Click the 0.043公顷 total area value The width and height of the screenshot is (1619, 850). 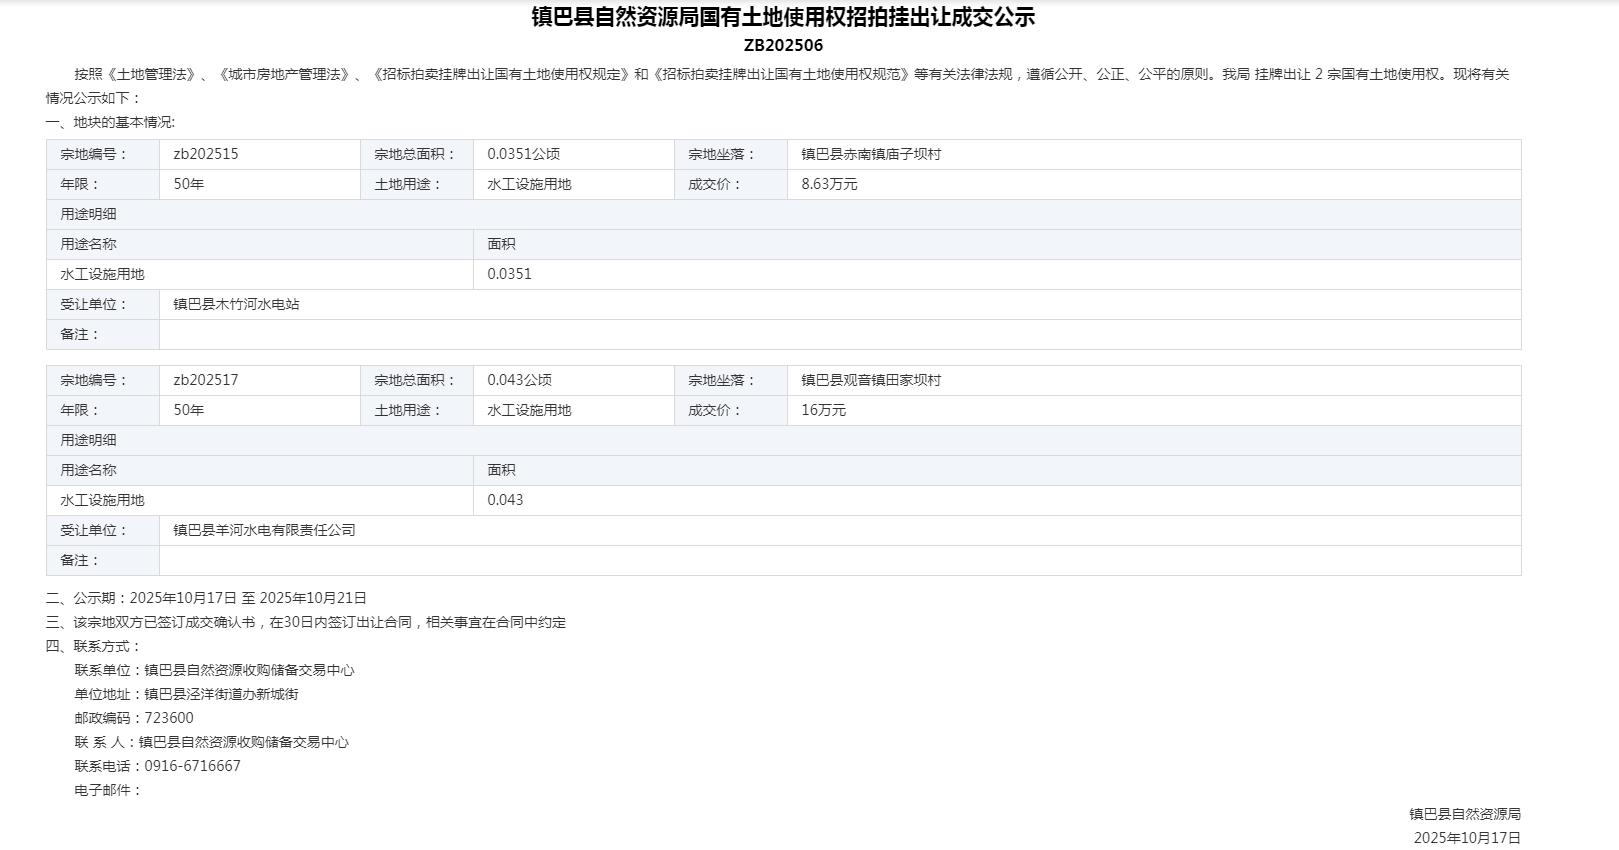point(519,380)
